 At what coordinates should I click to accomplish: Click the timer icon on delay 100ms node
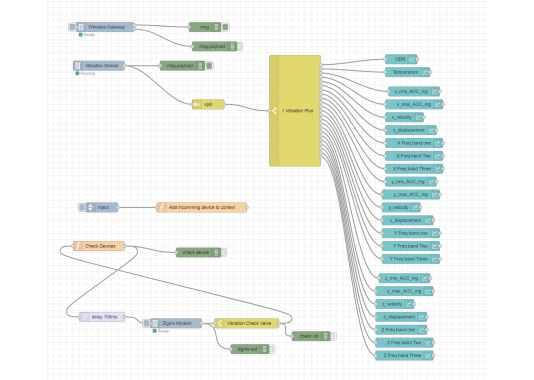pos(84,317)
